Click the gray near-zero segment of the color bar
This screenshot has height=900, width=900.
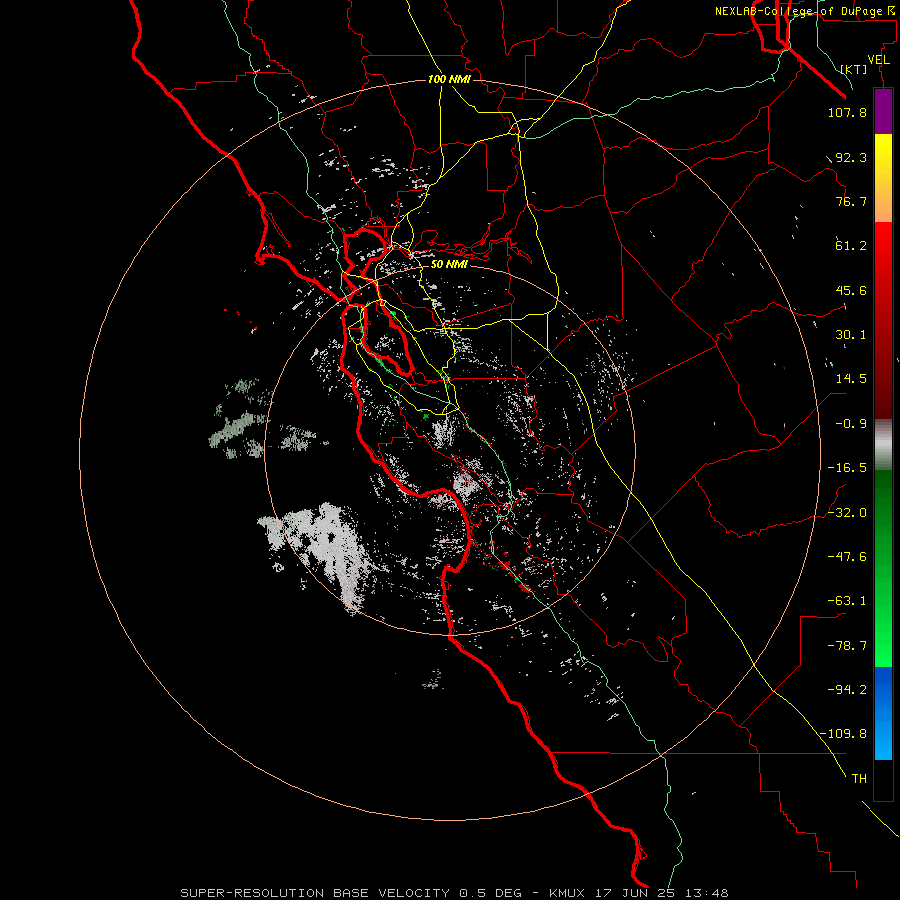click(883, 442)
